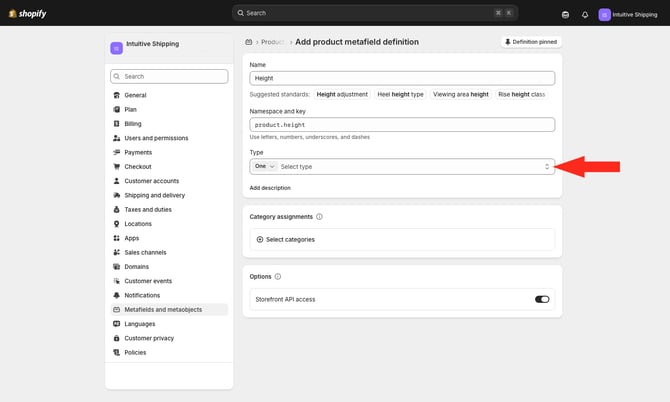Open Metafields and metaobjects settings
Viewport: 670px width, 402px height.
(169, 310)
